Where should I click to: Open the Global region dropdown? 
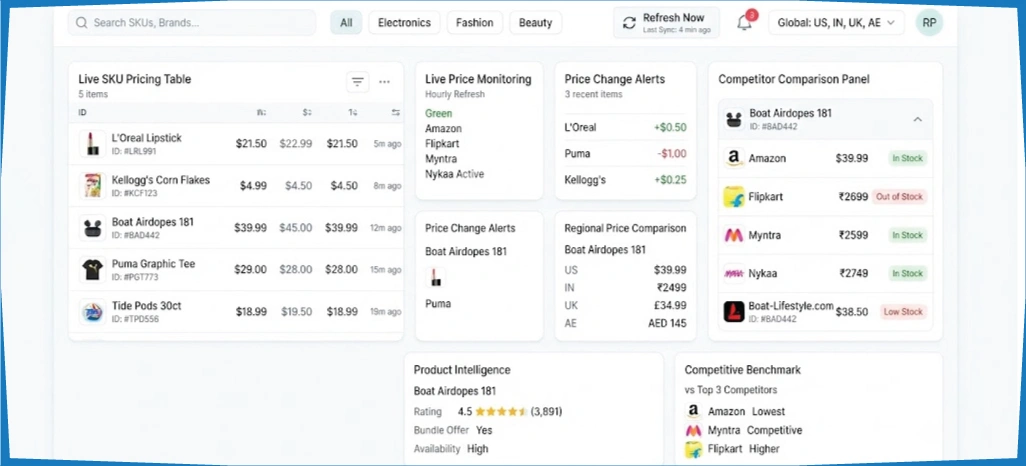pyautogui.click(x=836, y=23)
